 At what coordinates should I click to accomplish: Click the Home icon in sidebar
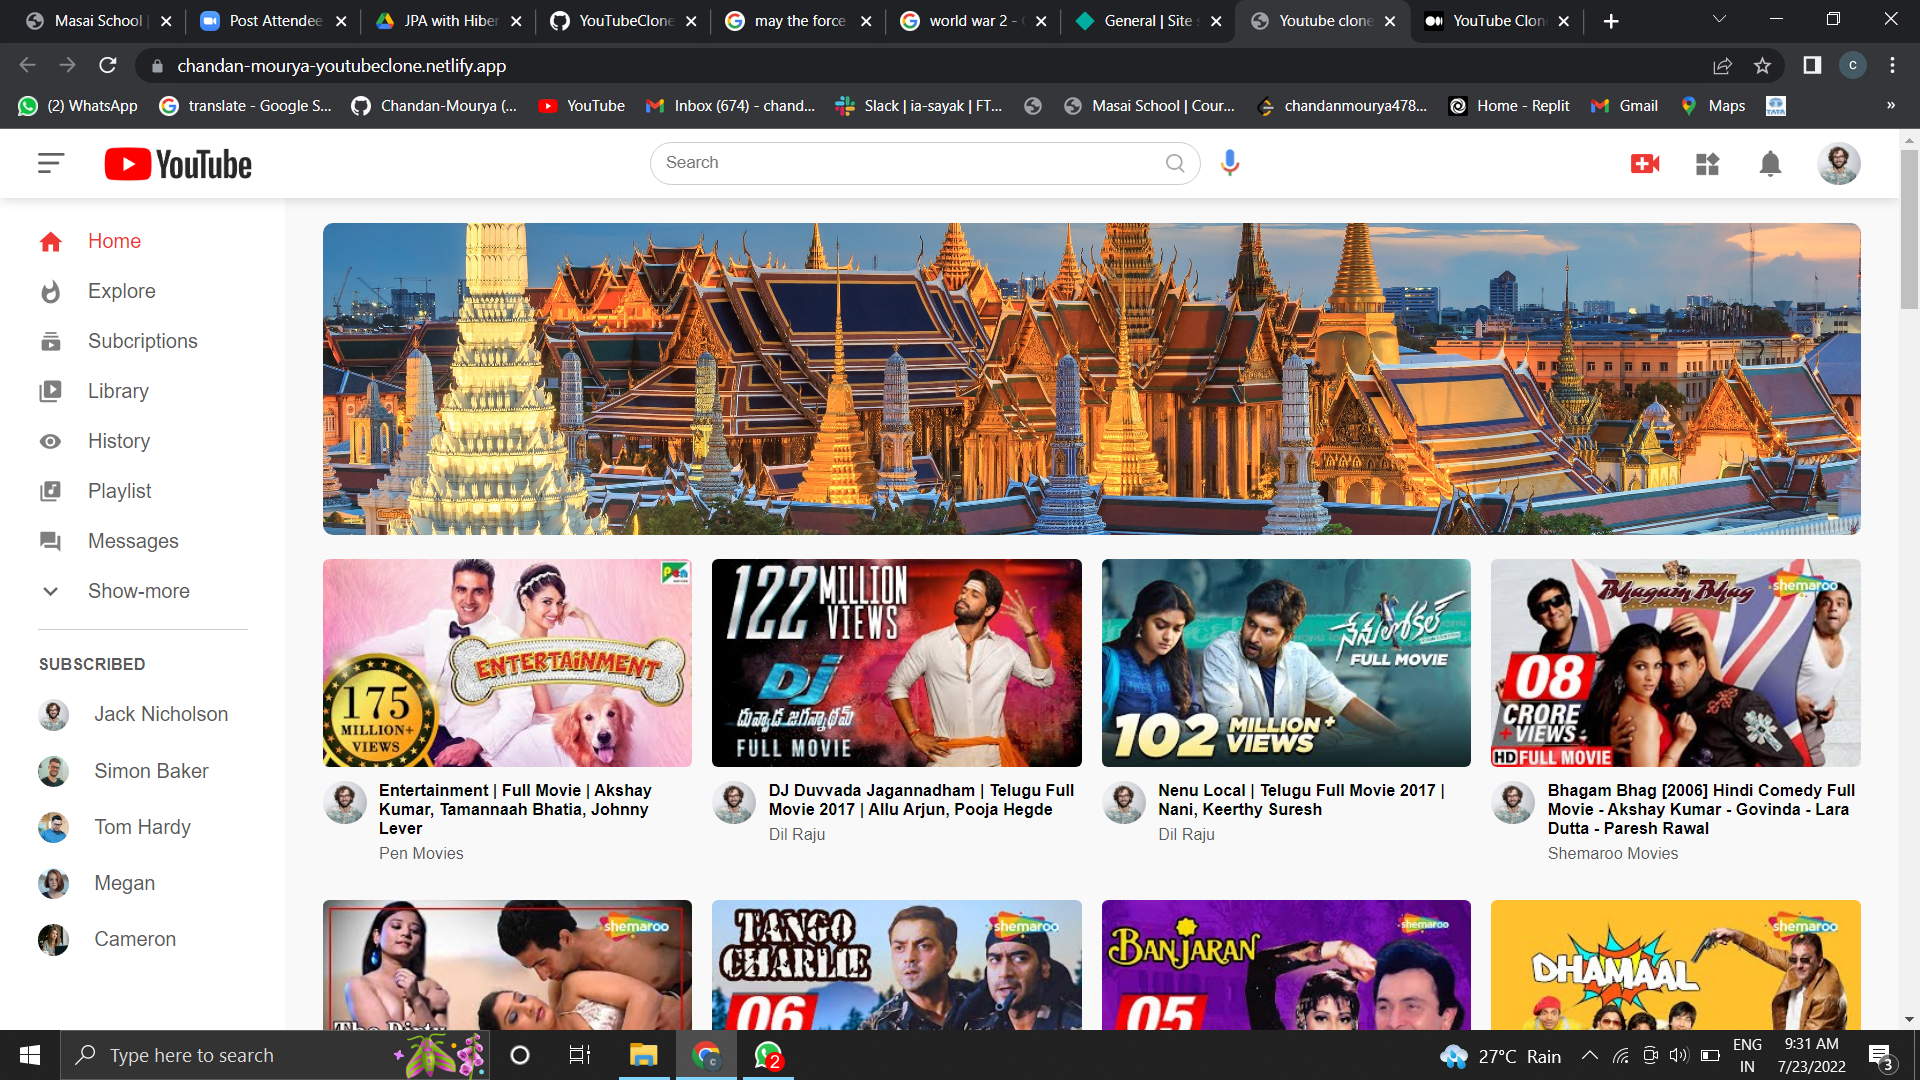click(x=51, y=241)
